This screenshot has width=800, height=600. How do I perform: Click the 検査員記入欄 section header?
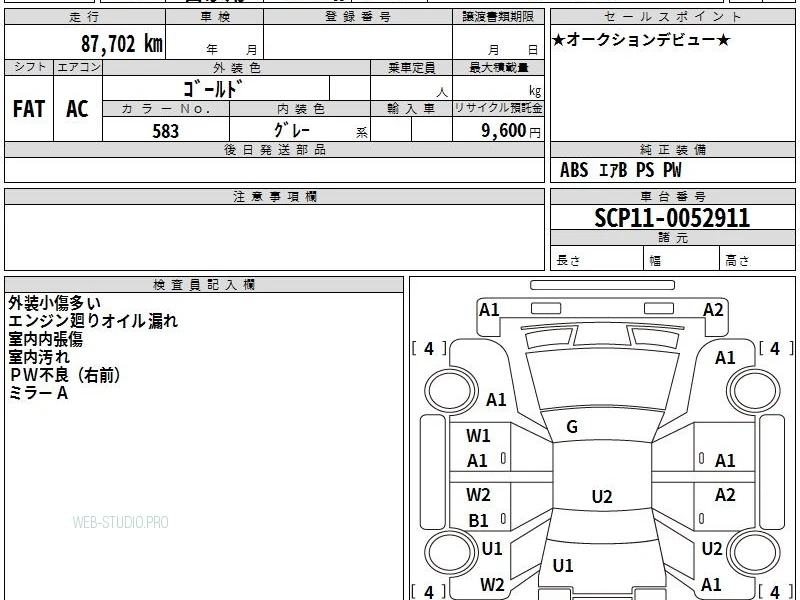coord(204,285)
